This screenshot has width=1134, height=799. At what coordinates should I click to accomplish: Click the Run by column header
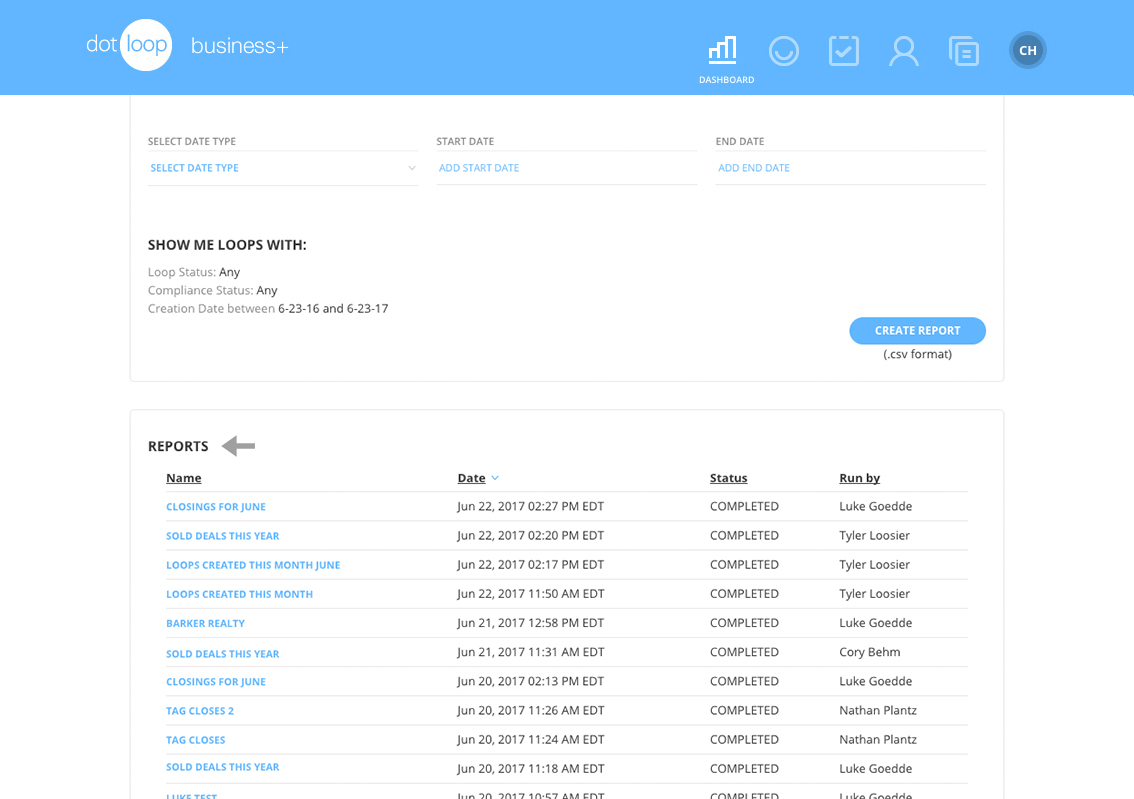(859, 477)
